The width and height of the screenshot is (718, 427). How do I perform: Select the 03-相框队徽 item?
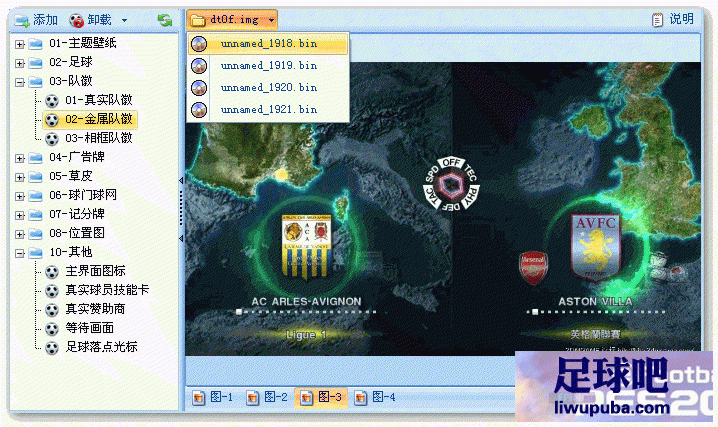click(98, 138)
